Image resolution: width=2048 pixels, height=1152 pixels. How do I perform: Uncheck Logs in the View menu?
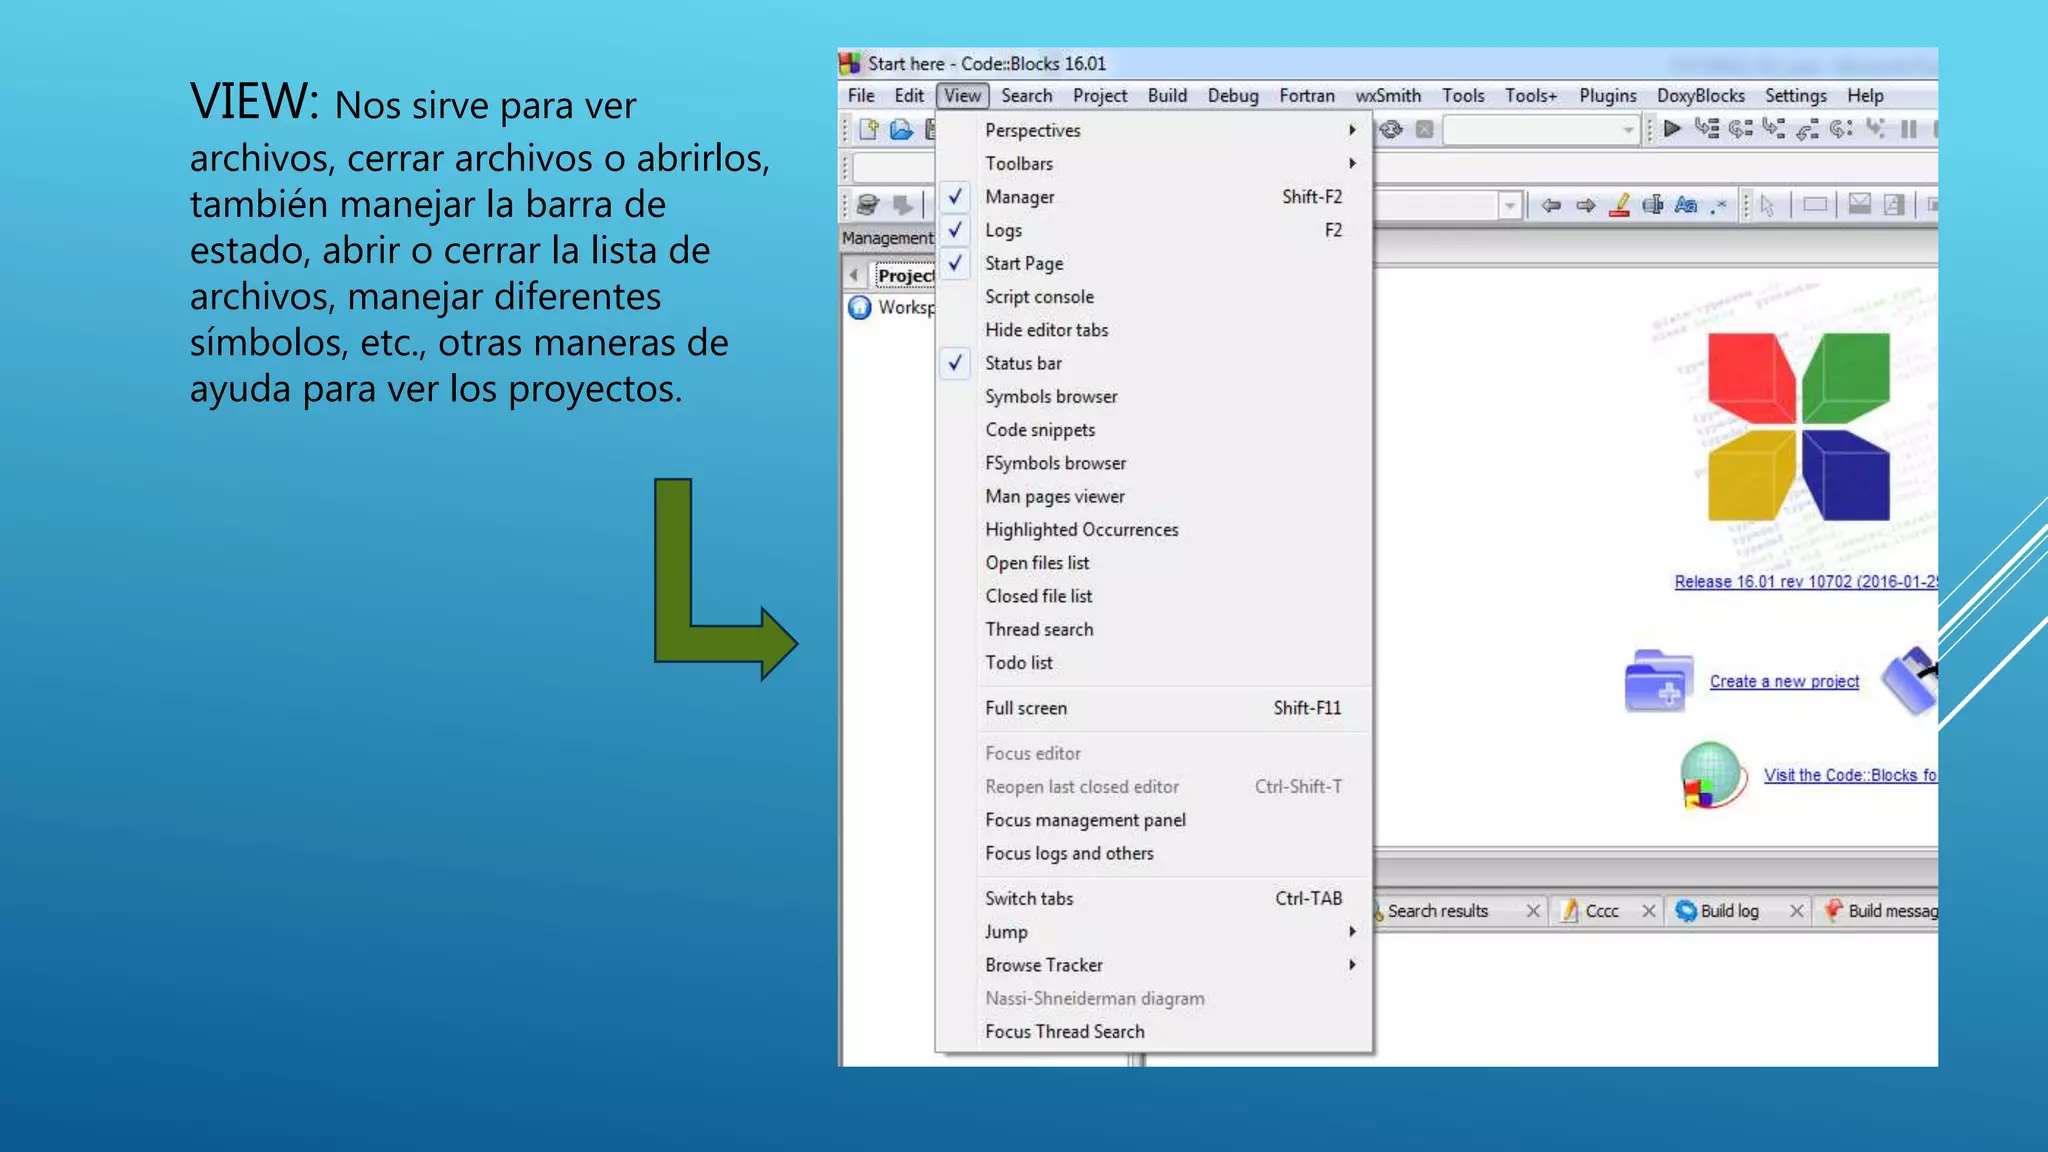pos(1156,230)
